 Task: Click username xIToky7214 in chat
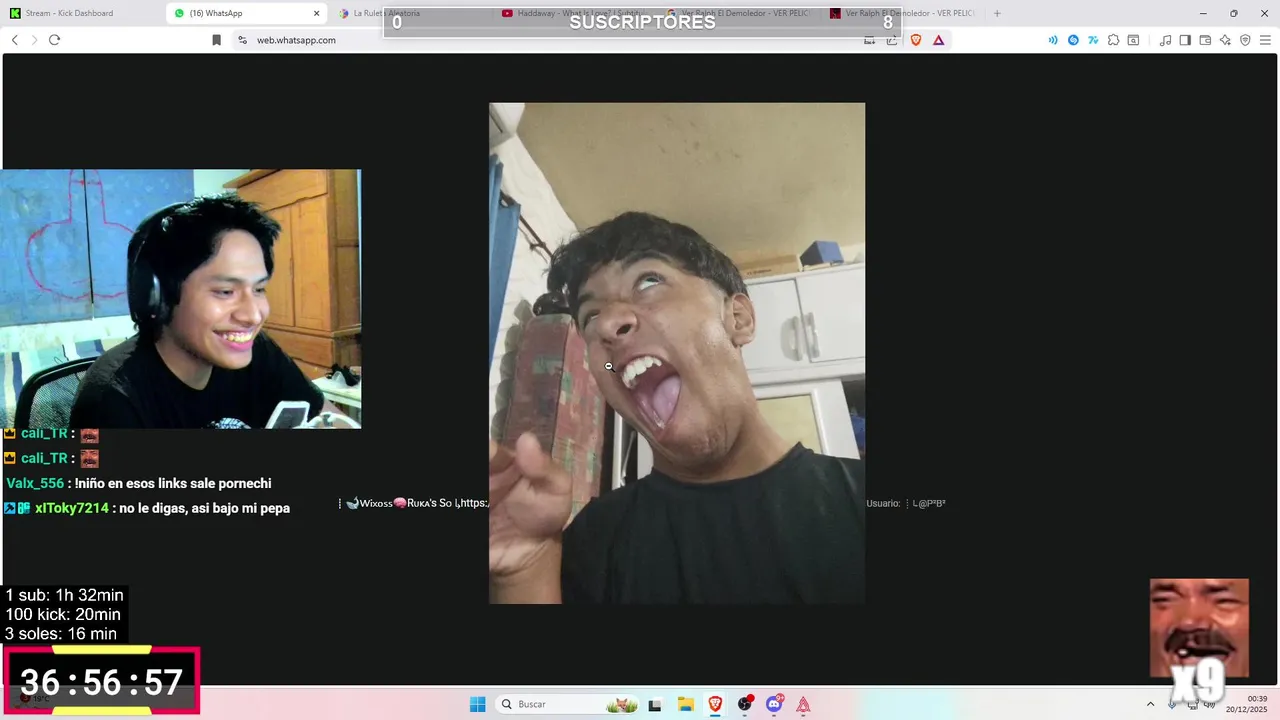pos(72,508)
